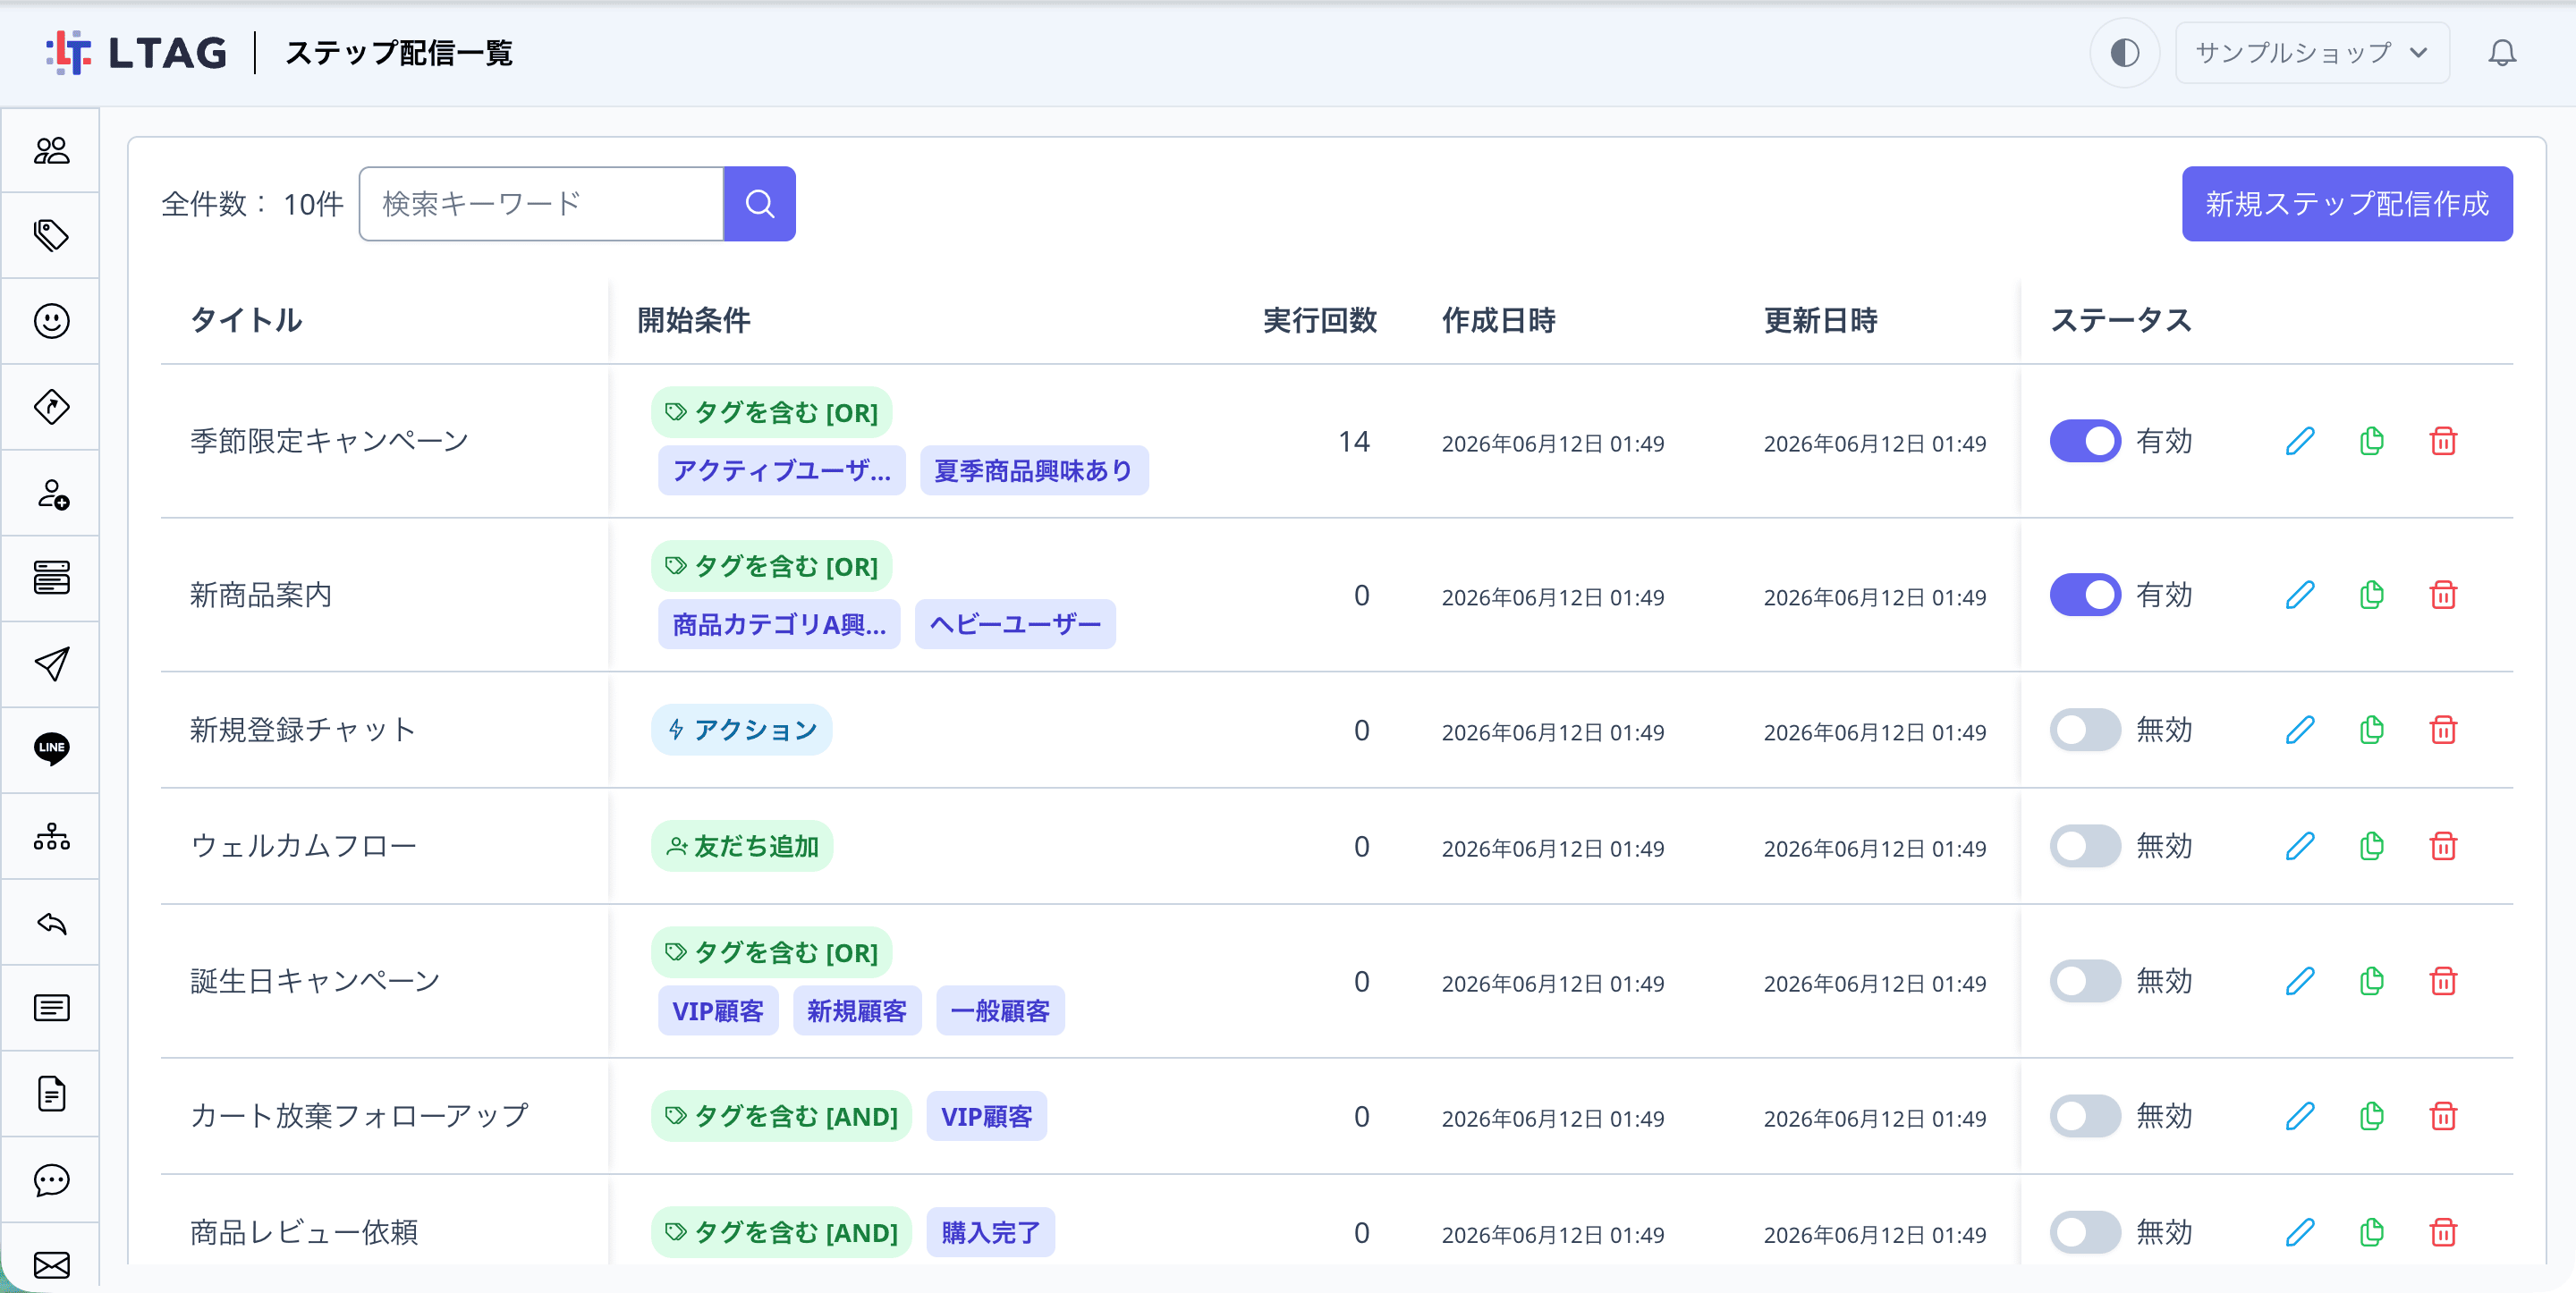Click the 商品レビュー依頼 title cell
The width and height of the screenshot is (2576, 1293).
(304, 1232)
